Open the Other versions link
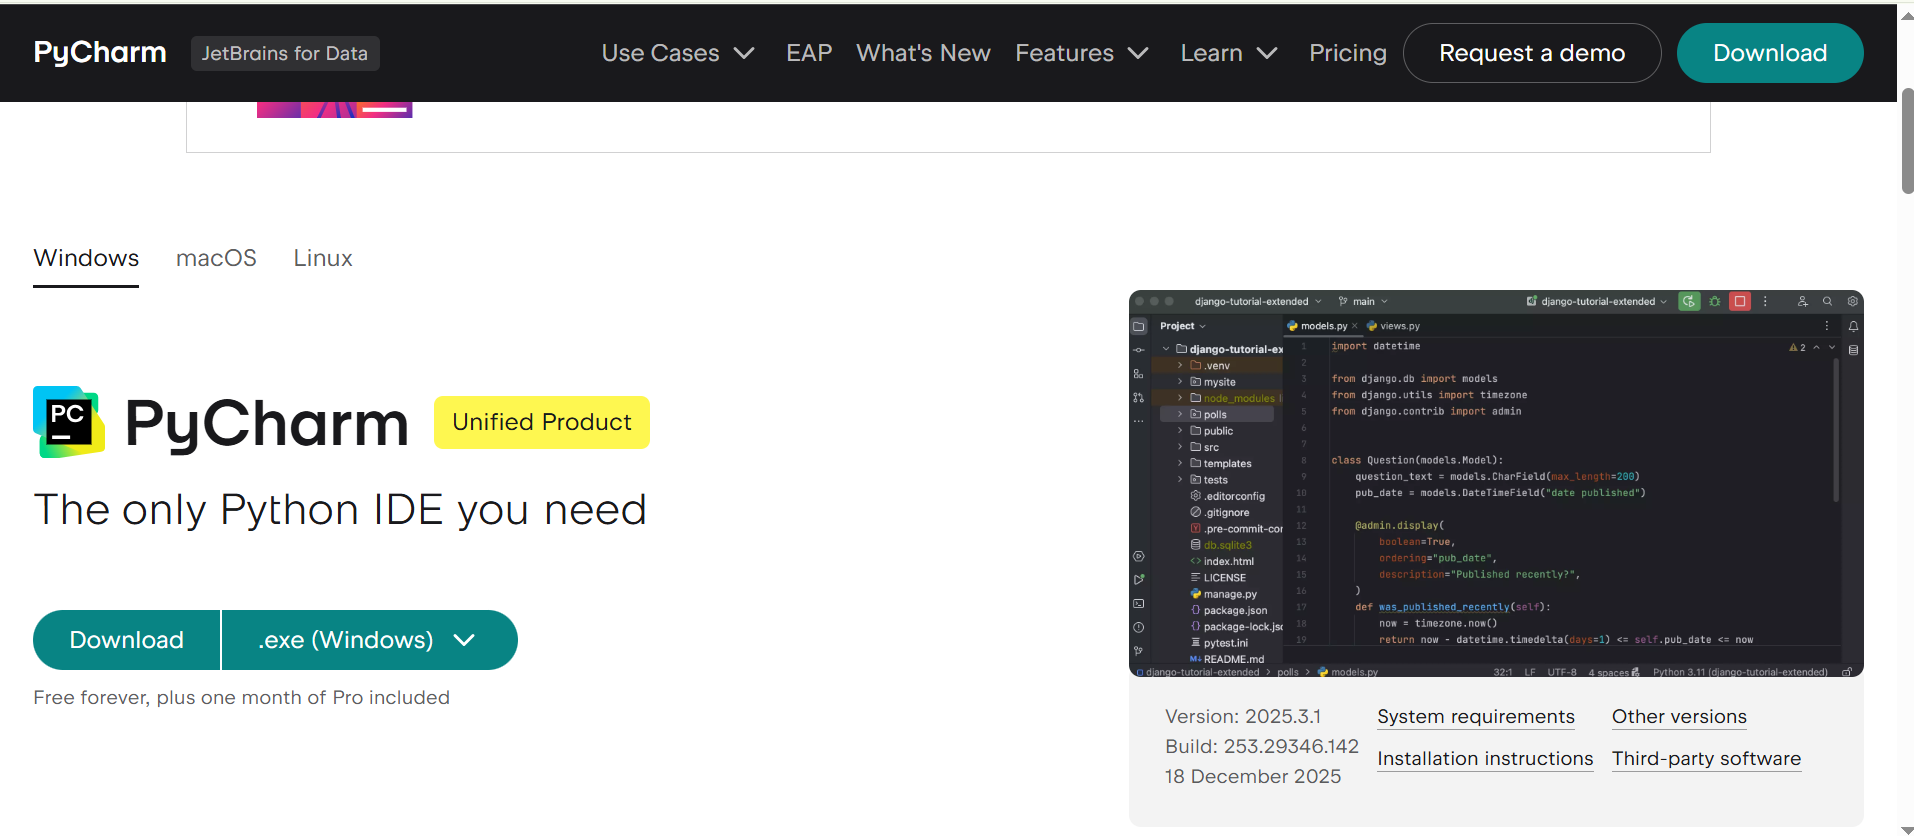Image resolution: width=1914 pixels, height=836 pixels. [x=1679, y=717]
